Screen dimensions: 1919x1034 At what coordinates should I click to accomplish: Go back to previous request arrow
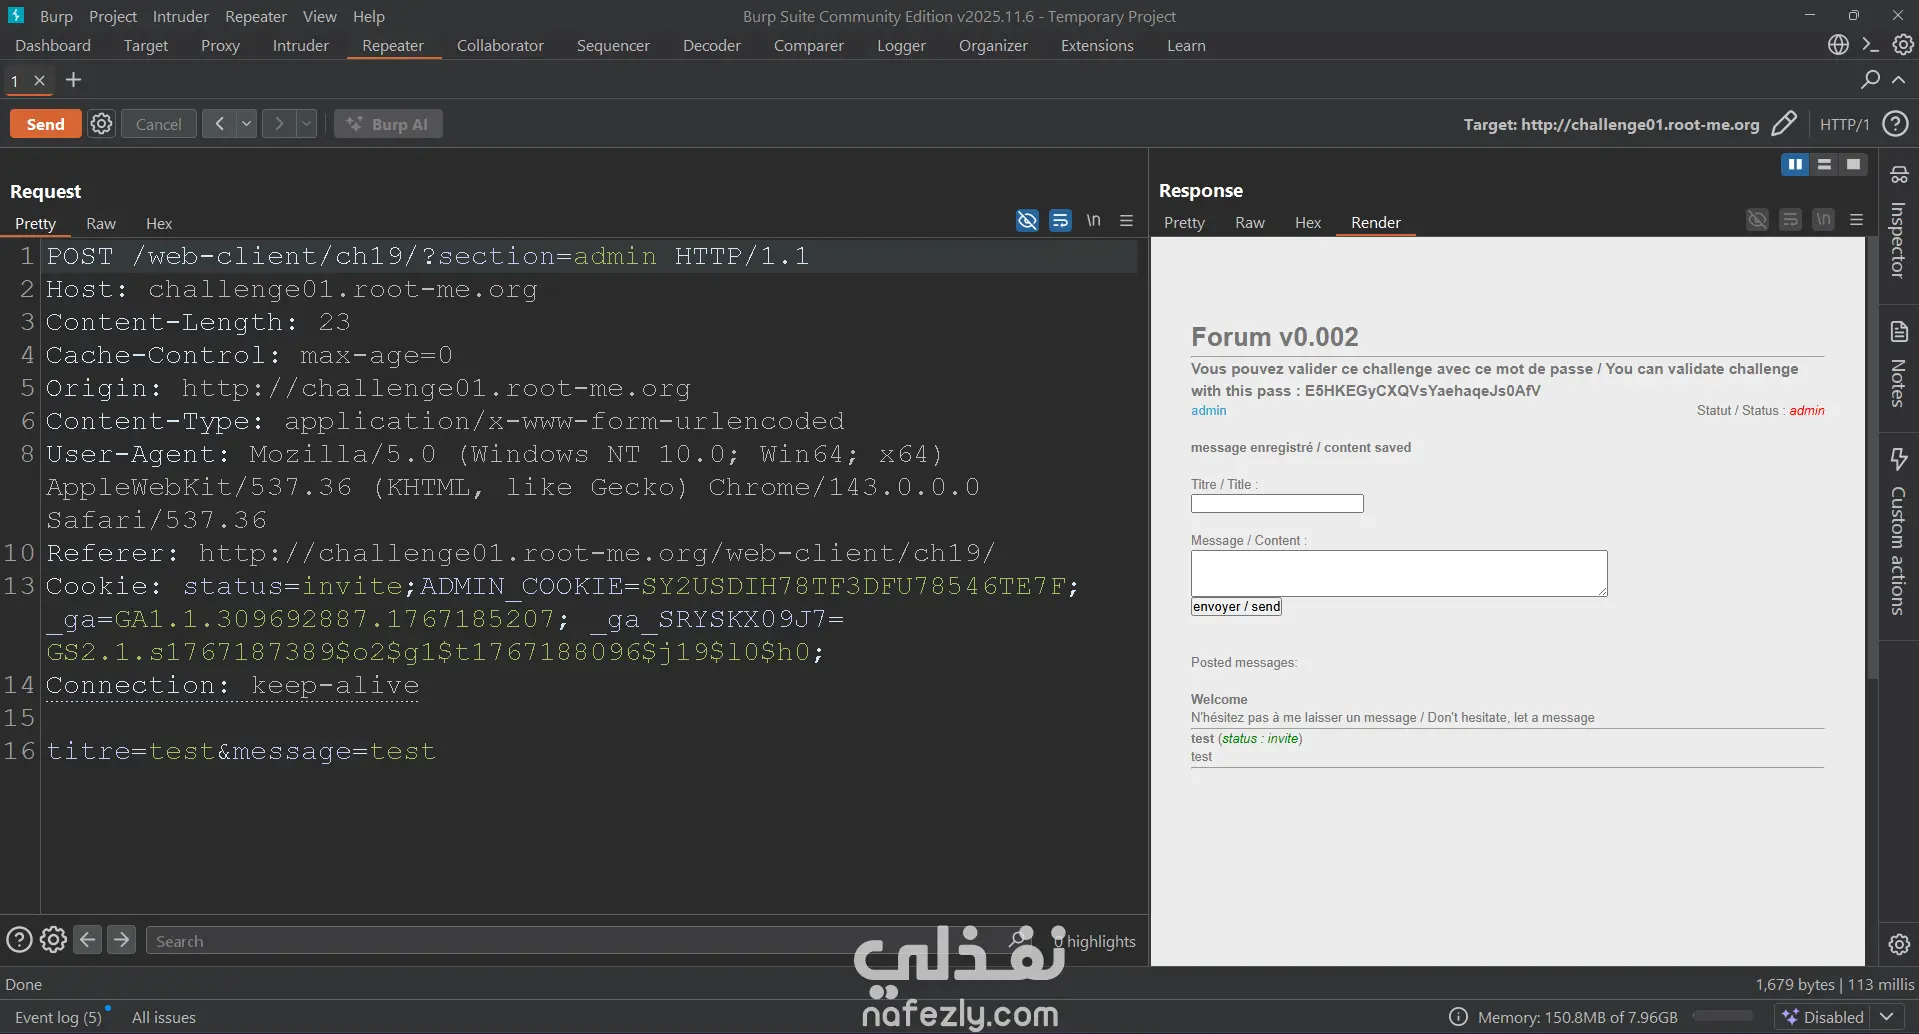coord(218,124)
